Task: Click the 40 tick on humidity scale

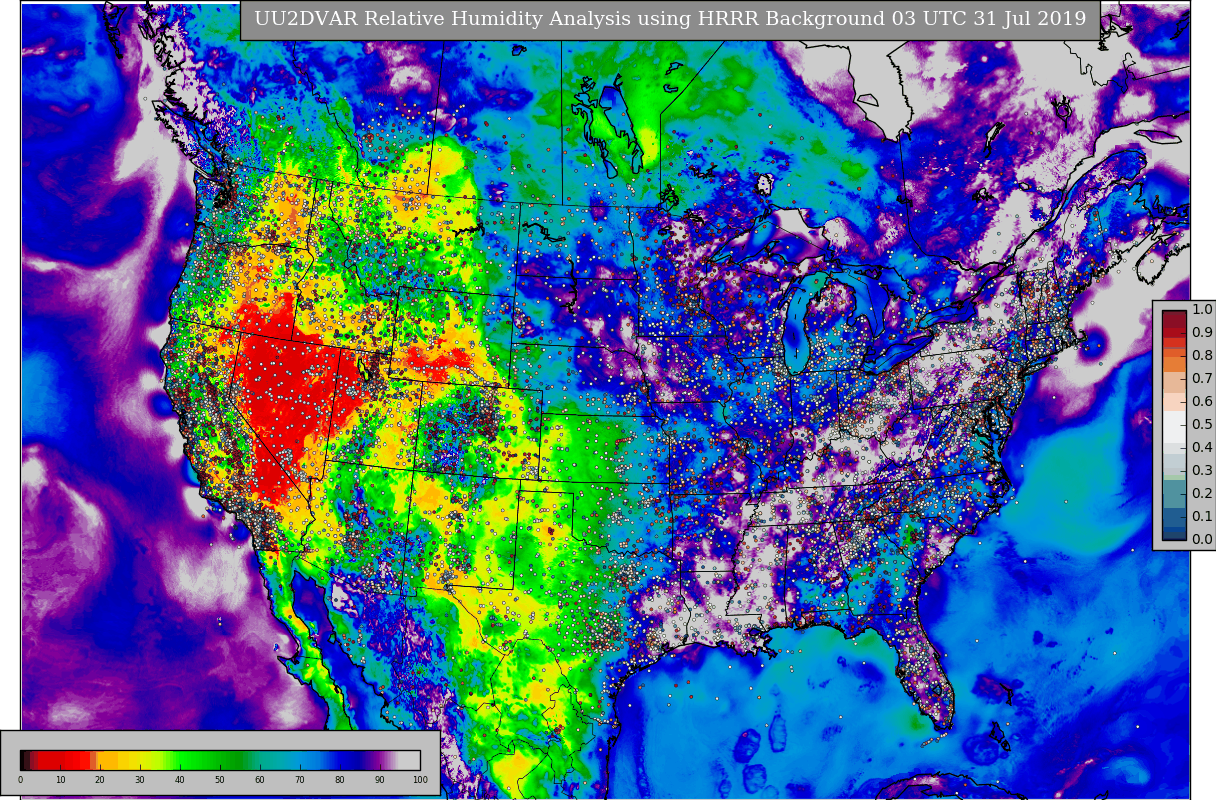Action: (180, 780)
